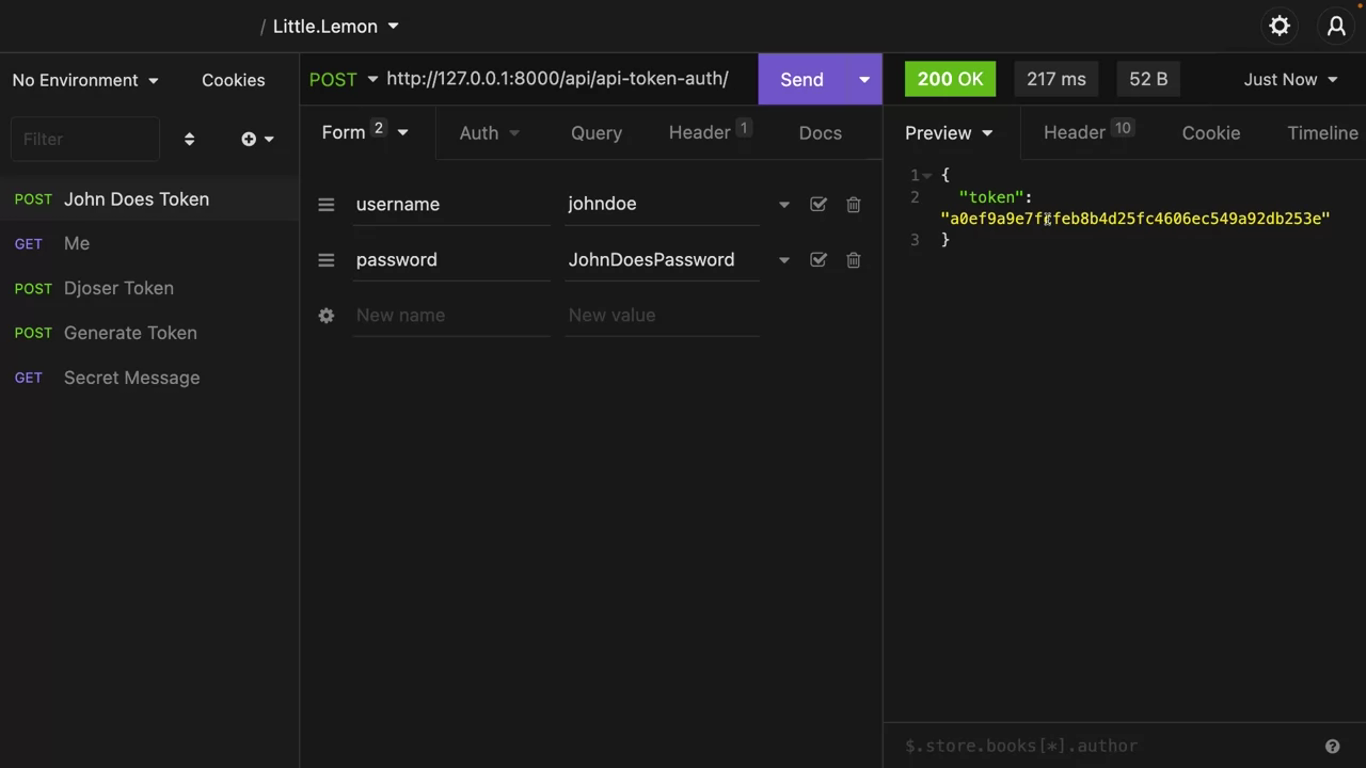This screenshot has width=1366, height=768.
Task: Disable the username field checkbox
Action: [x=818, y=204]
